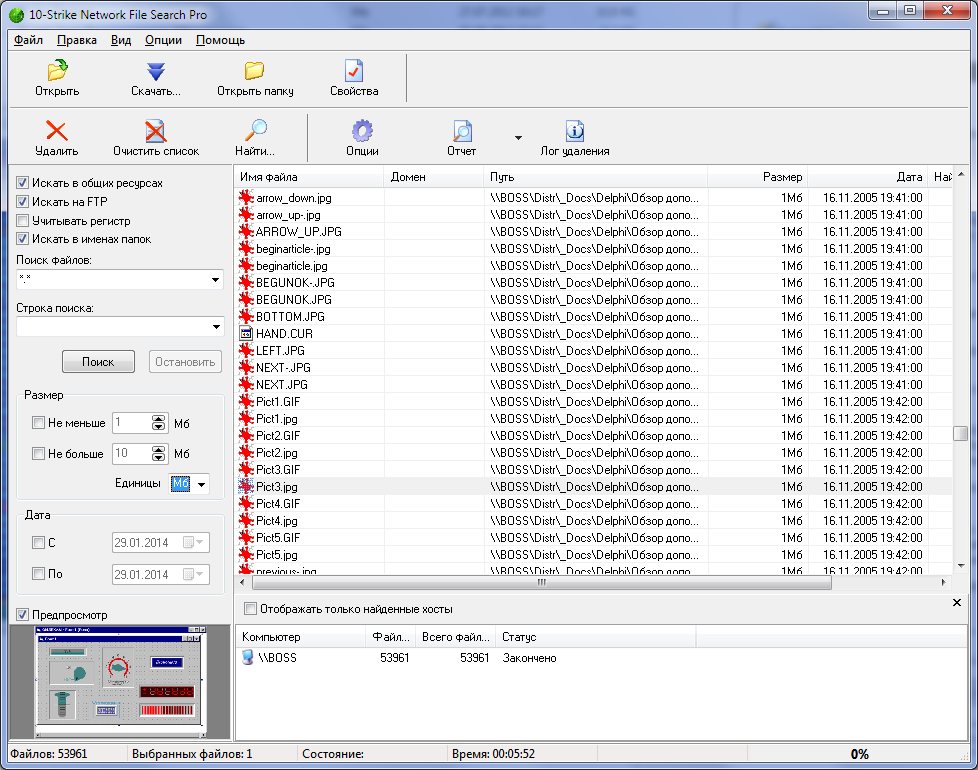Click the Скачать download arrow icon
Screen dimensions: 978x770
(155, 71)
